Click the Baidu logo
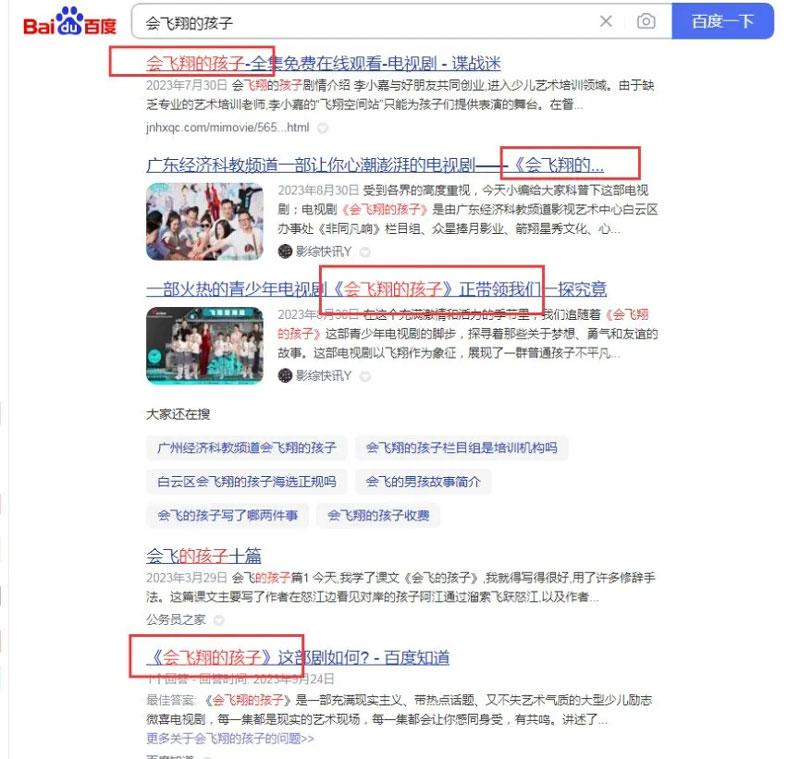The image size is (800, 759). (70, 21)
